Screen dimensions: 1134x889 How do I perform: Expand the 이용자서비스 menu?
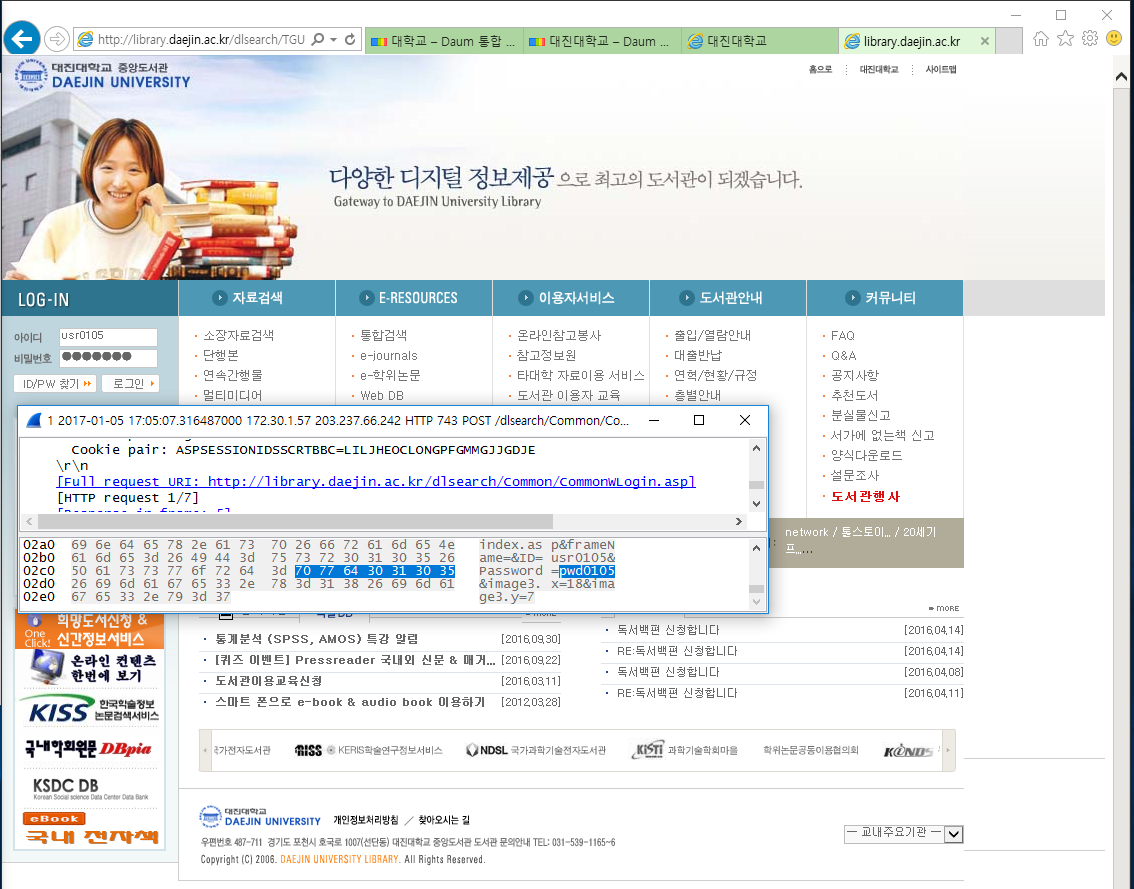[571, 298]
